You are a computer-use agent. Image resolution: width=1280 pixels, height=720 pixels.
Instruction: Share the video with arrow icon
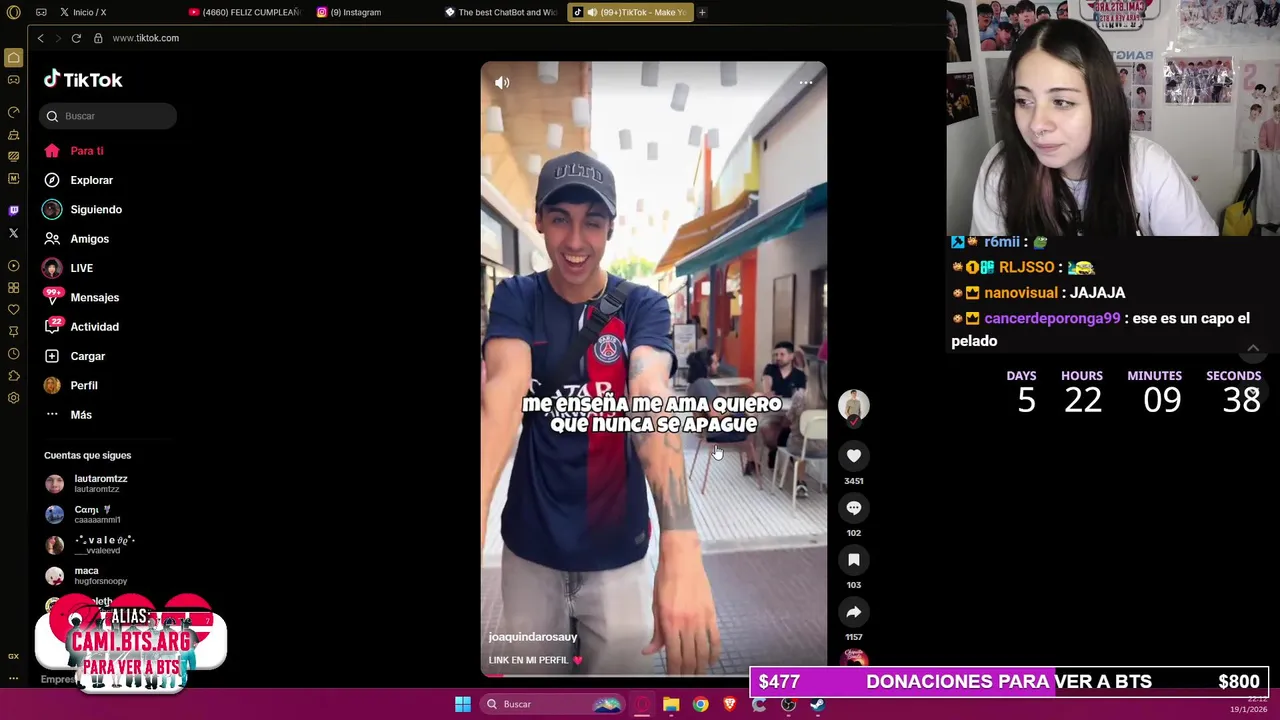click(854, 612)
